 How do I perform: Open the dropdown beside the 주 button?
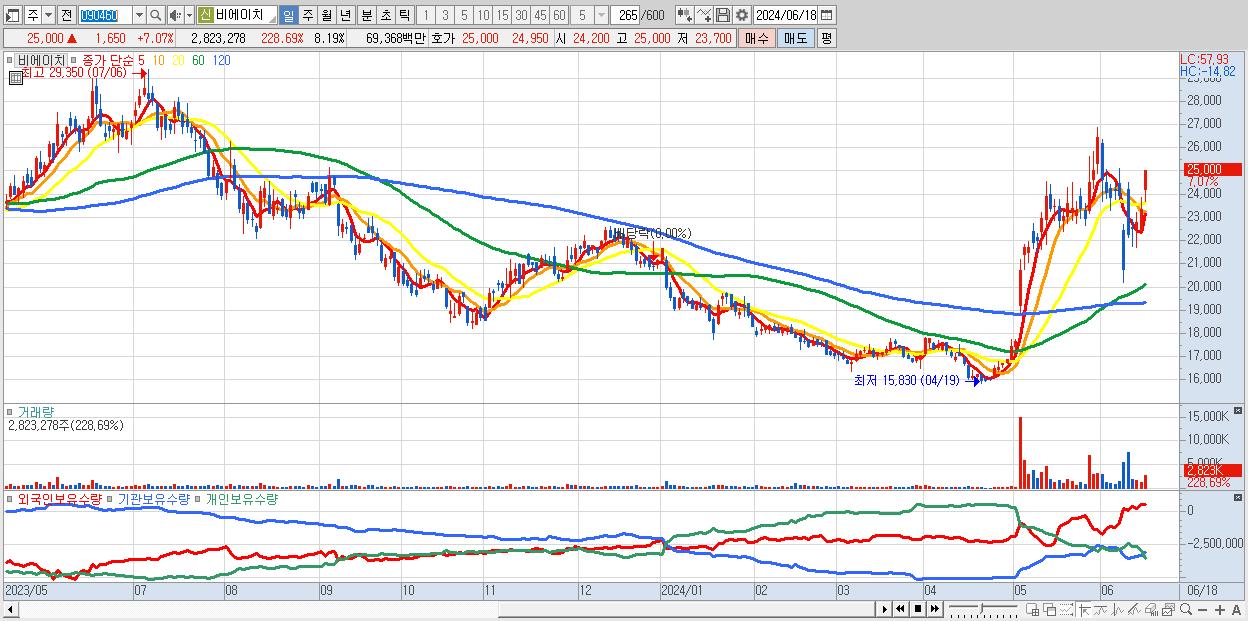[x=48, y=16]
